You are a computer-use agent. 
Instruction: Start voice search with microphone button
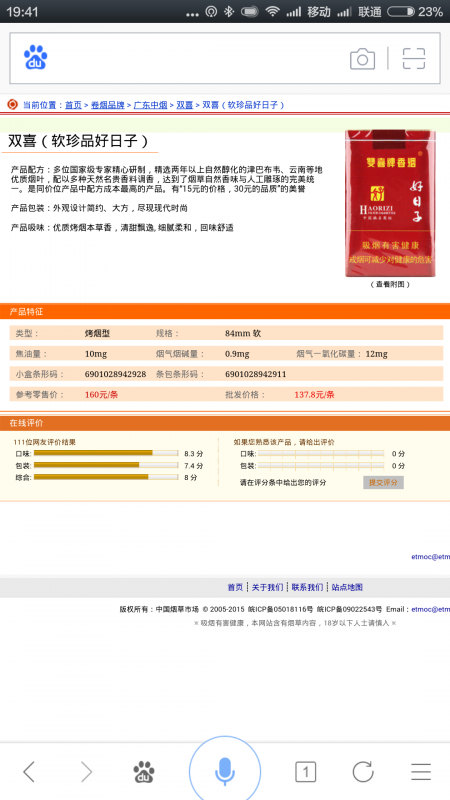click(225, 770)
